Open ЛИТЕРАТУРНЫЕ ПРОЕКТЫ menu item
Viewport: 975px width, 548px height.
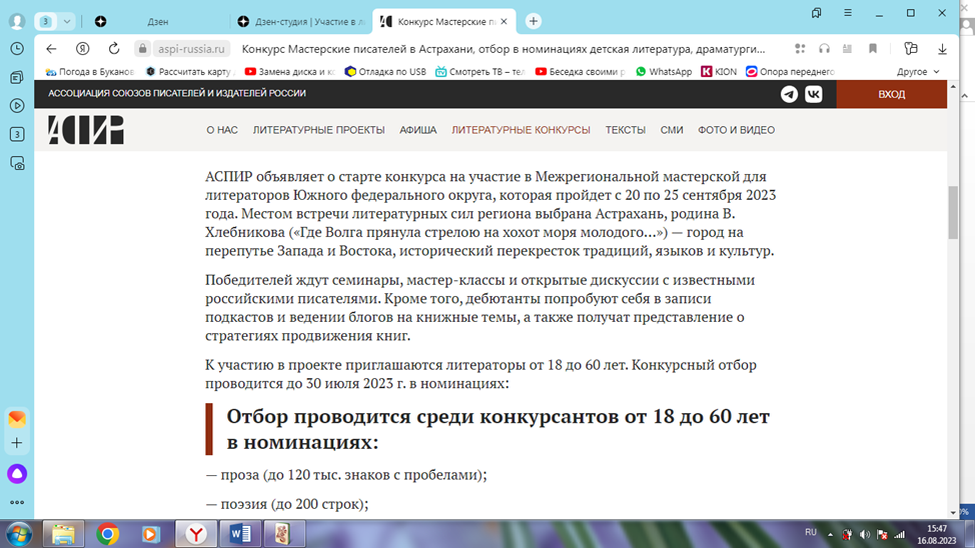click(x=318, y=130)
